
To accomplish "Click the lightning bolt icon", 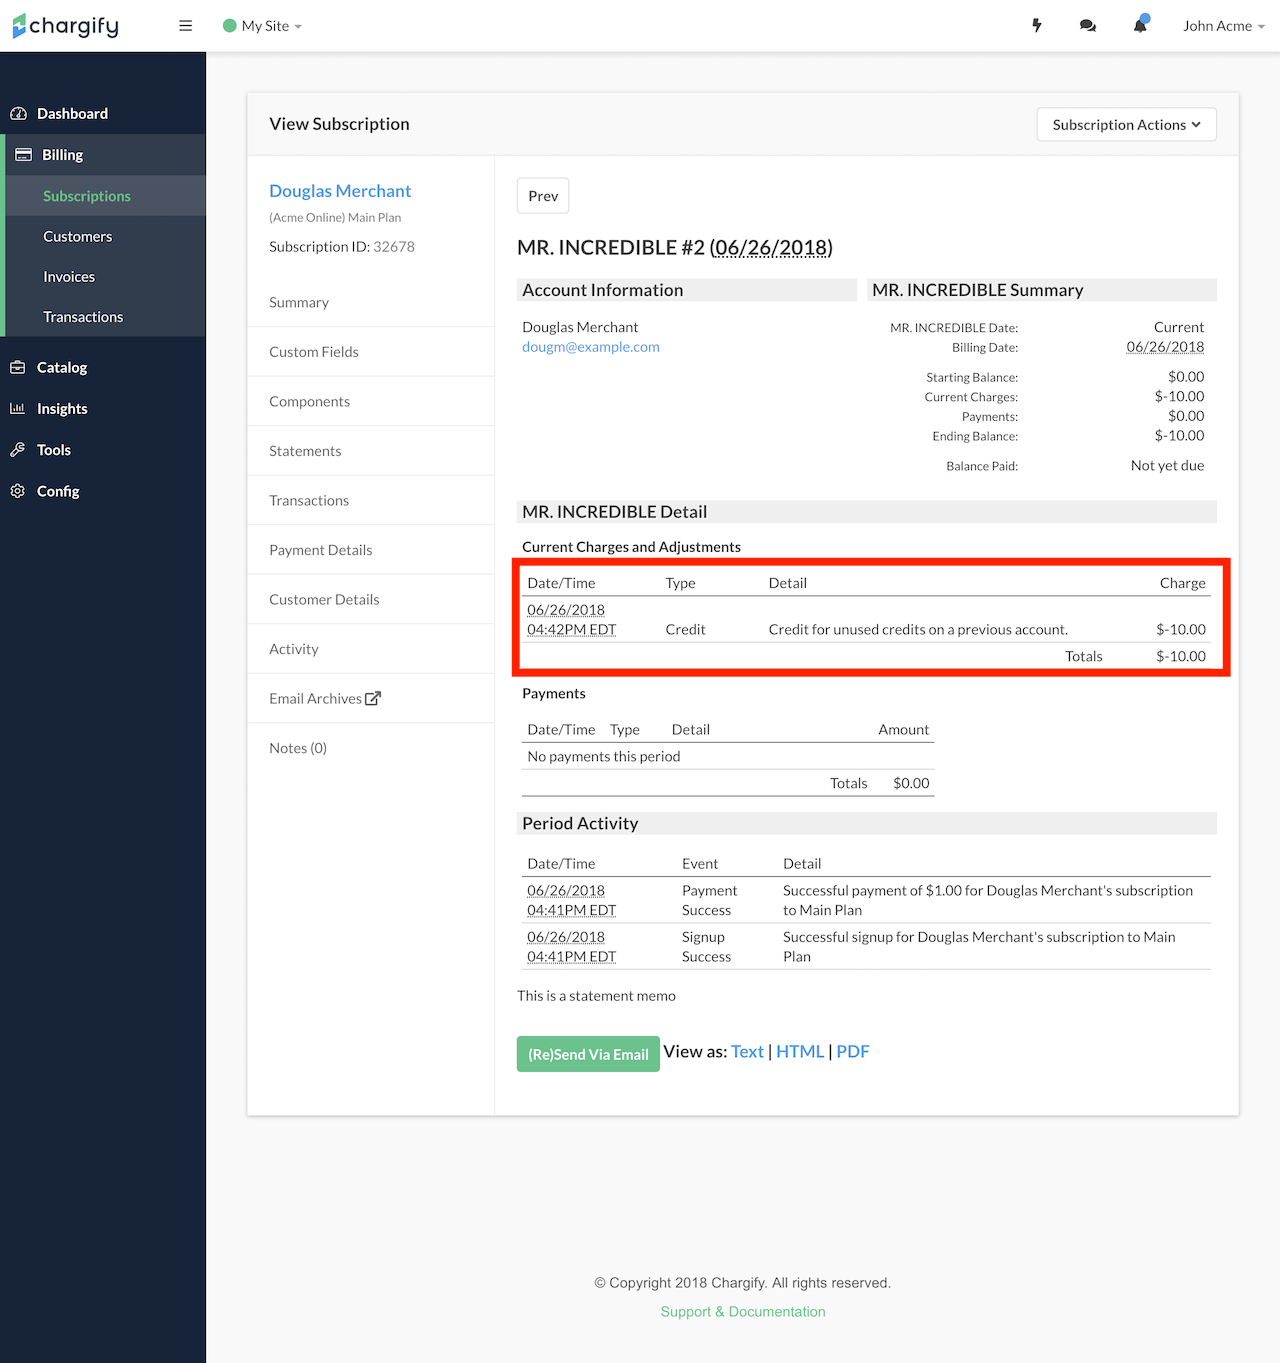I will pos(1037,26).
